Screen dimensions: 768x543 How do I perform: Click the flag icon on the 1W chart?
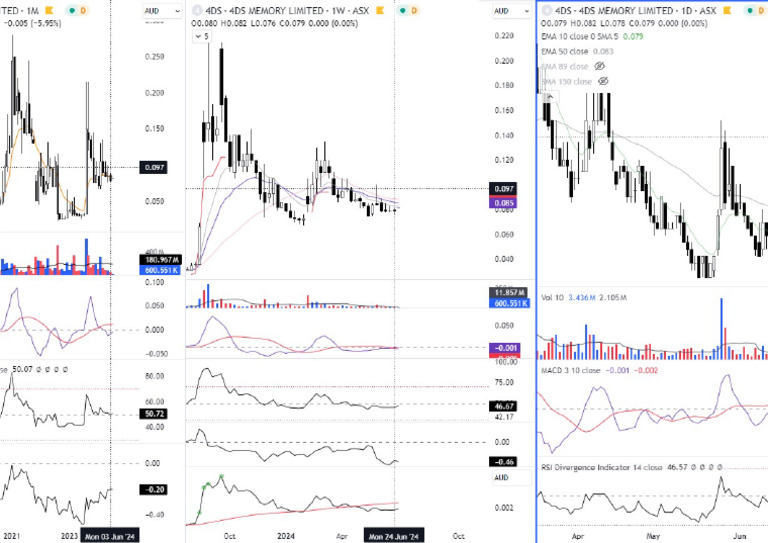(x=380, y=10)
